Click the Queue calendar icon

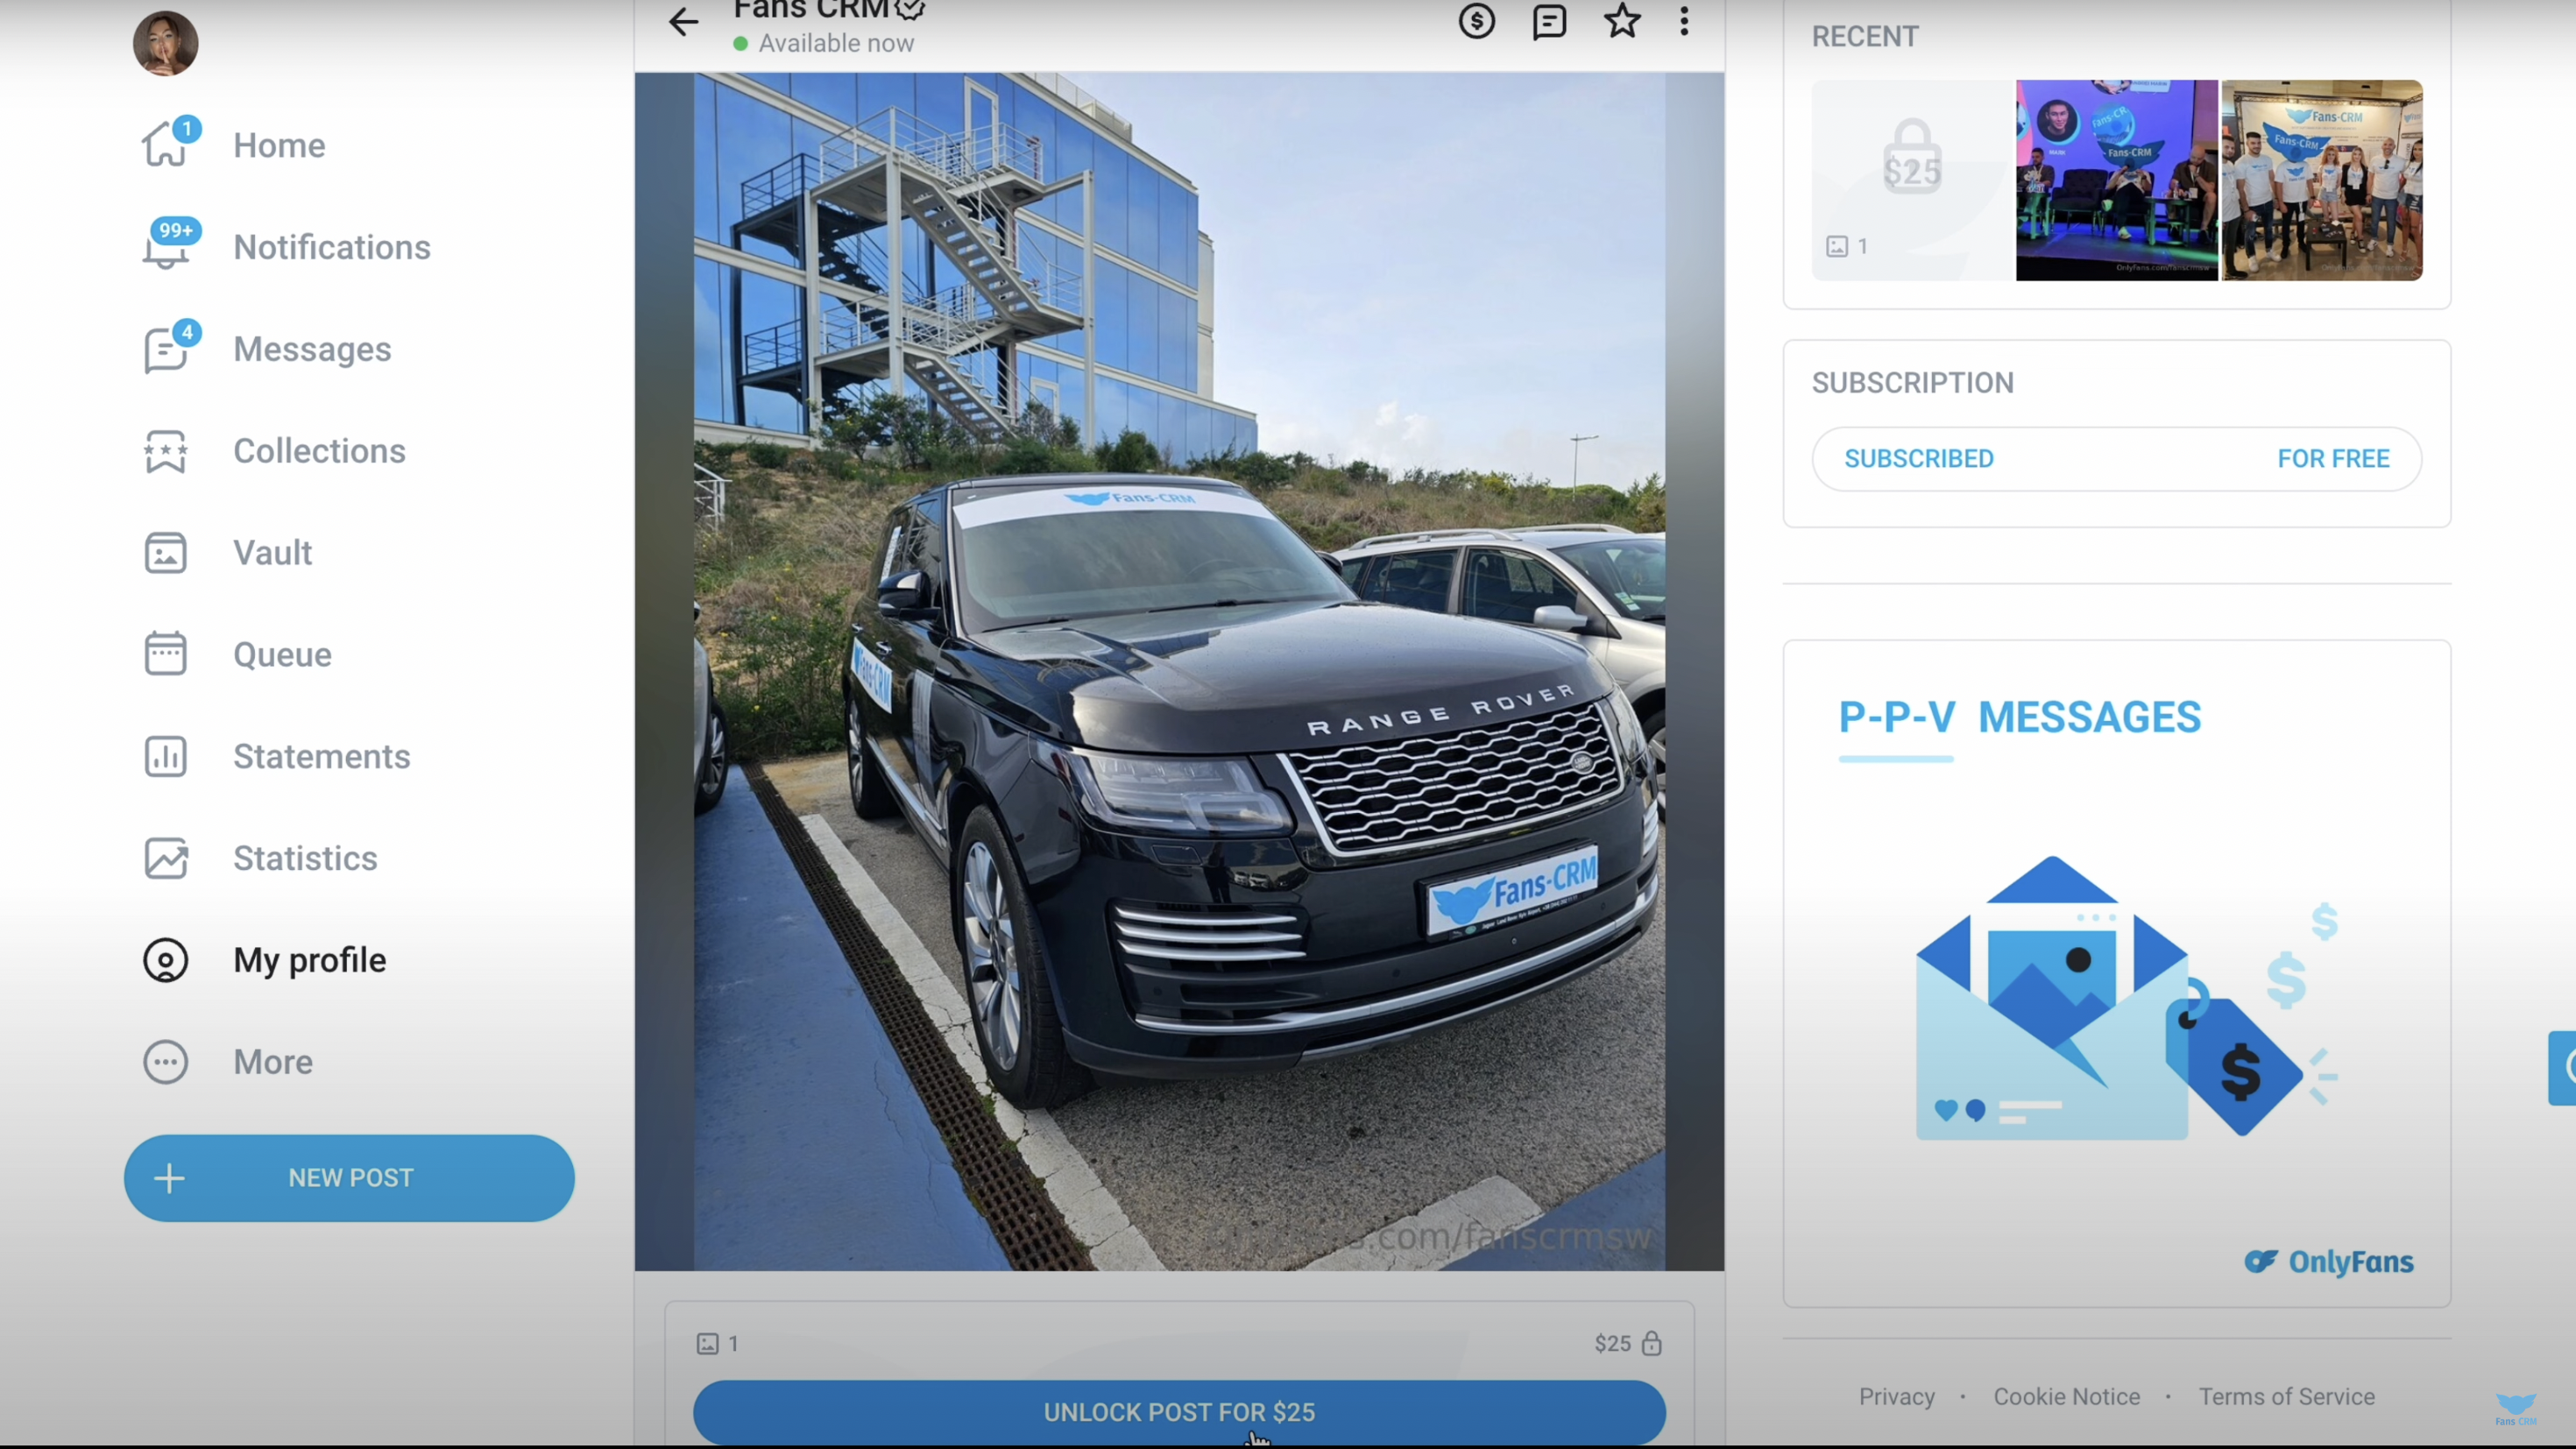pyautogui.click(x=165, y=655)
